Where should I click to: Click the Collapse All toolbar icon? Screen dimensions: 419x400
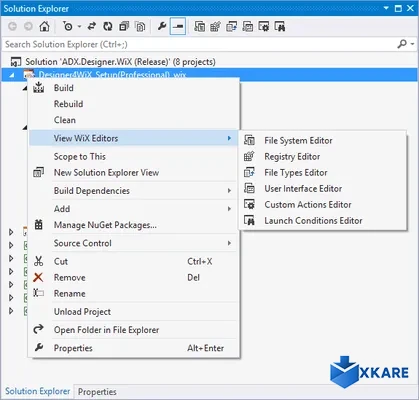click(124, 26)
